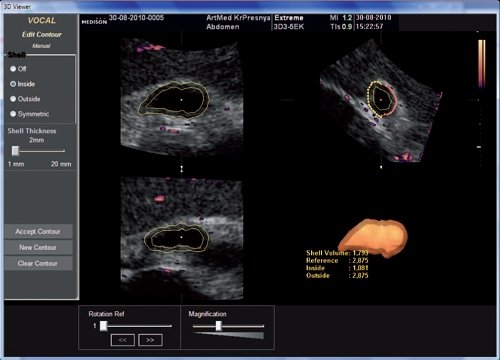Click the Rotation Ref slider handle

[104, 326]
